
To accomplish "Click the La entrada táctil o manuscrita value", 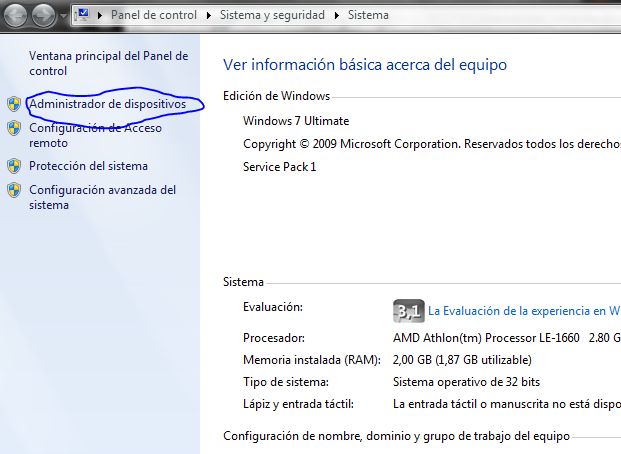I will tap(507, 404).
